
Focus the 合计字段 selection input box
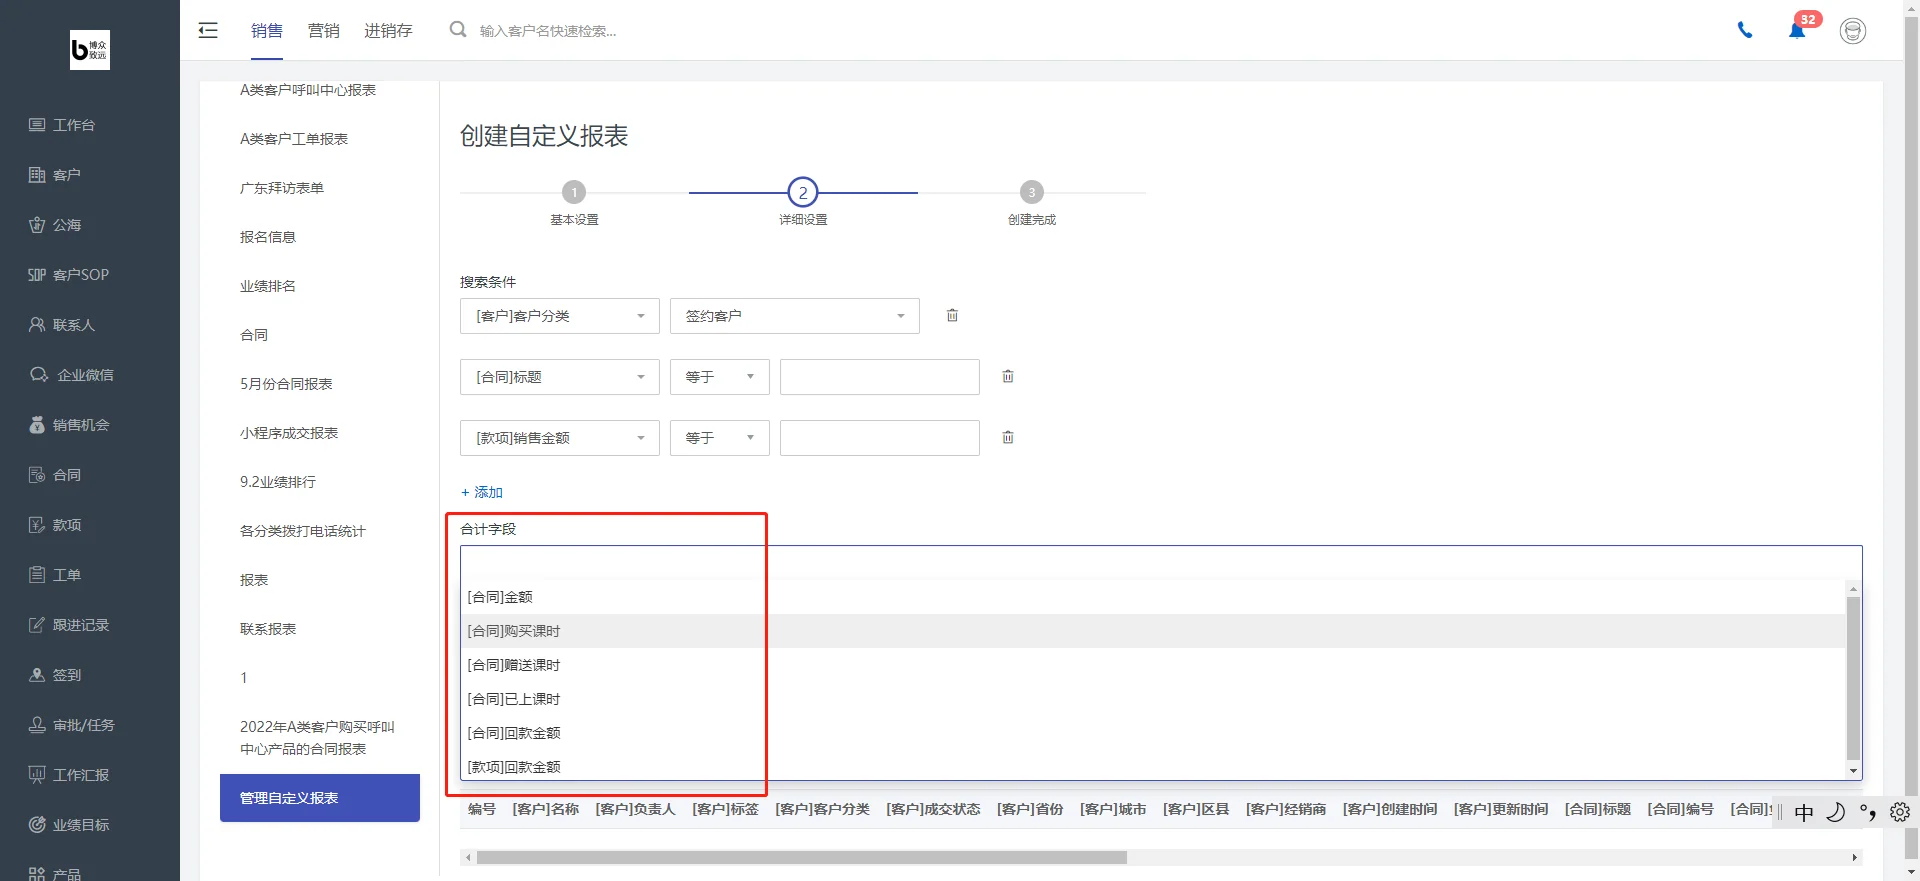[1161, 562]
